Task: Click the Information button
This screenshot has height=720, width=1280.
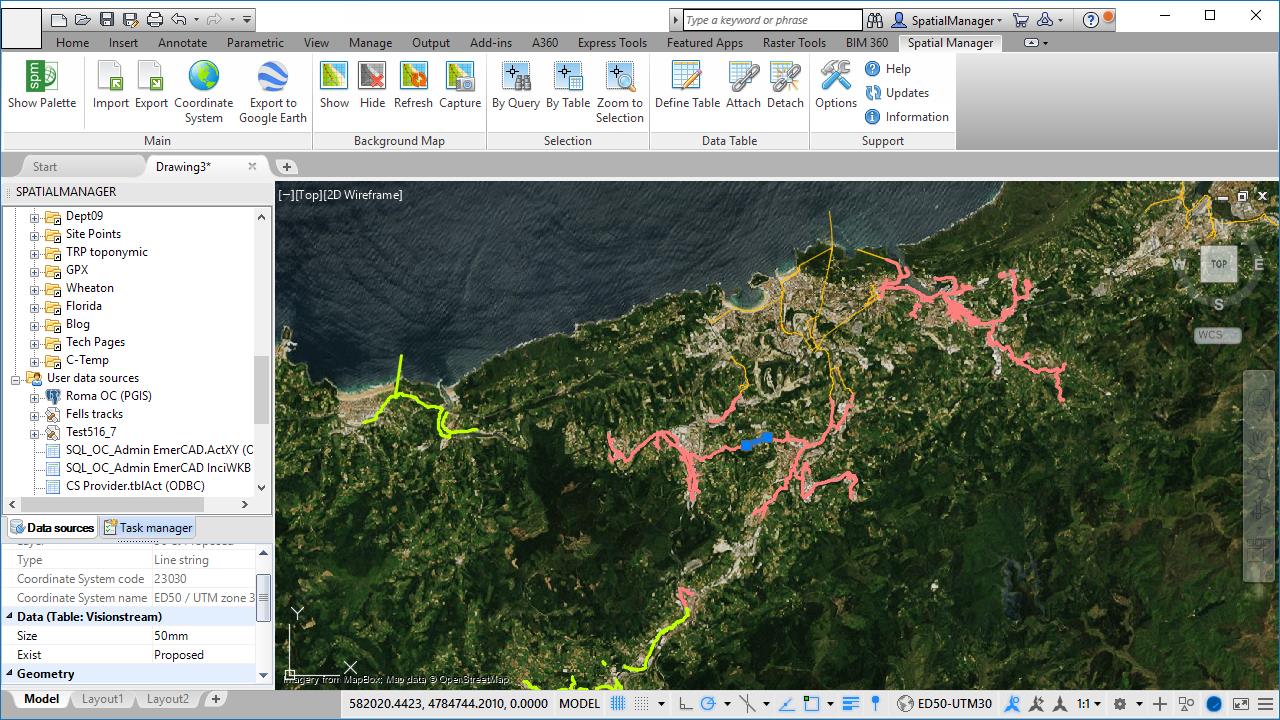Action: point(907,117)
